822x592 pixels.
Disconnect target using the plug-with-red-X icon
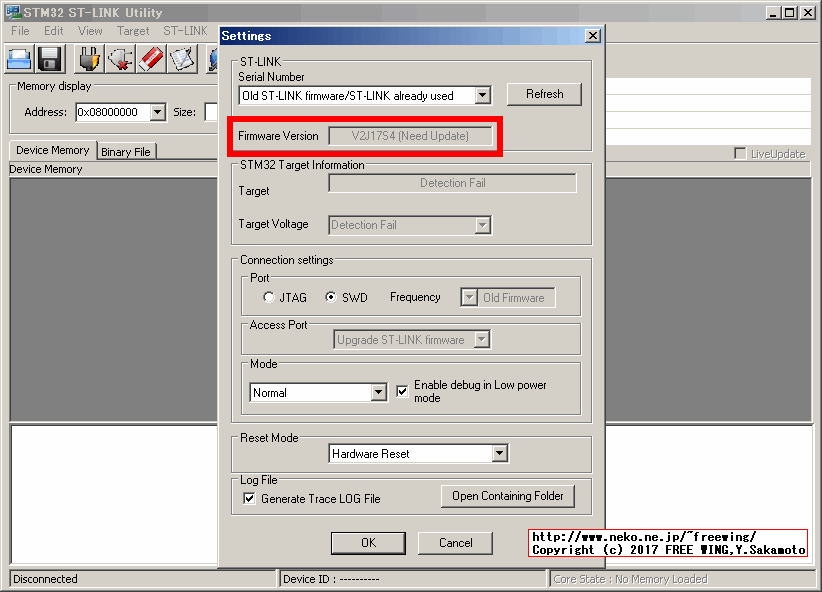(120, 59)
